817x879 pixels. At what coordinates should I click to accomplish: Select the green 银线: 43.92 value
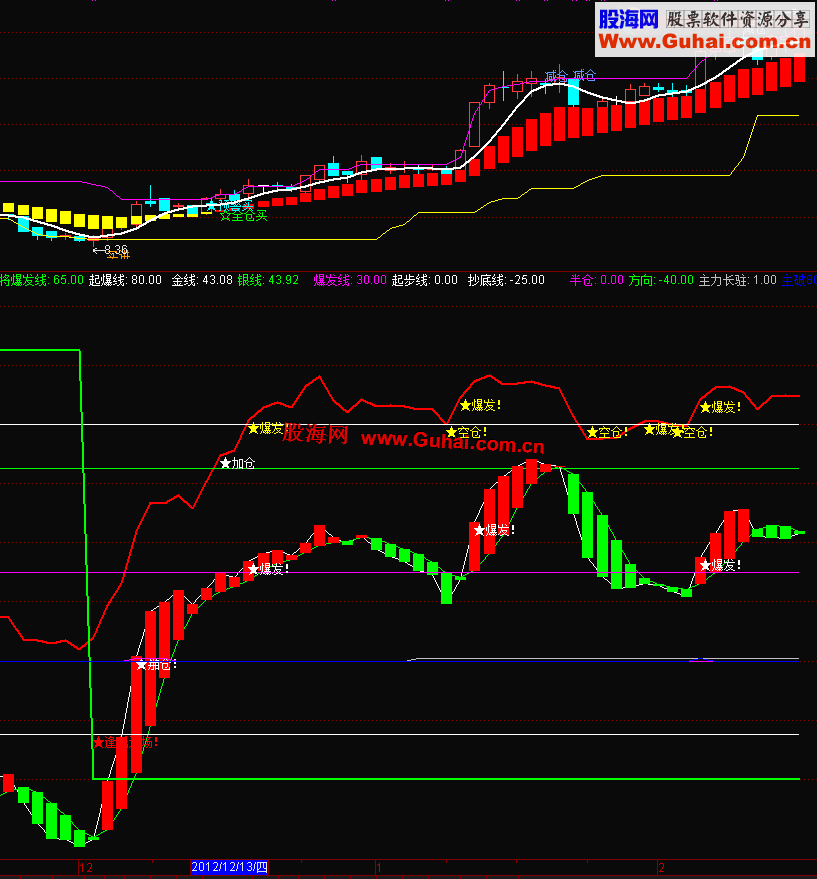coord(268,280)
